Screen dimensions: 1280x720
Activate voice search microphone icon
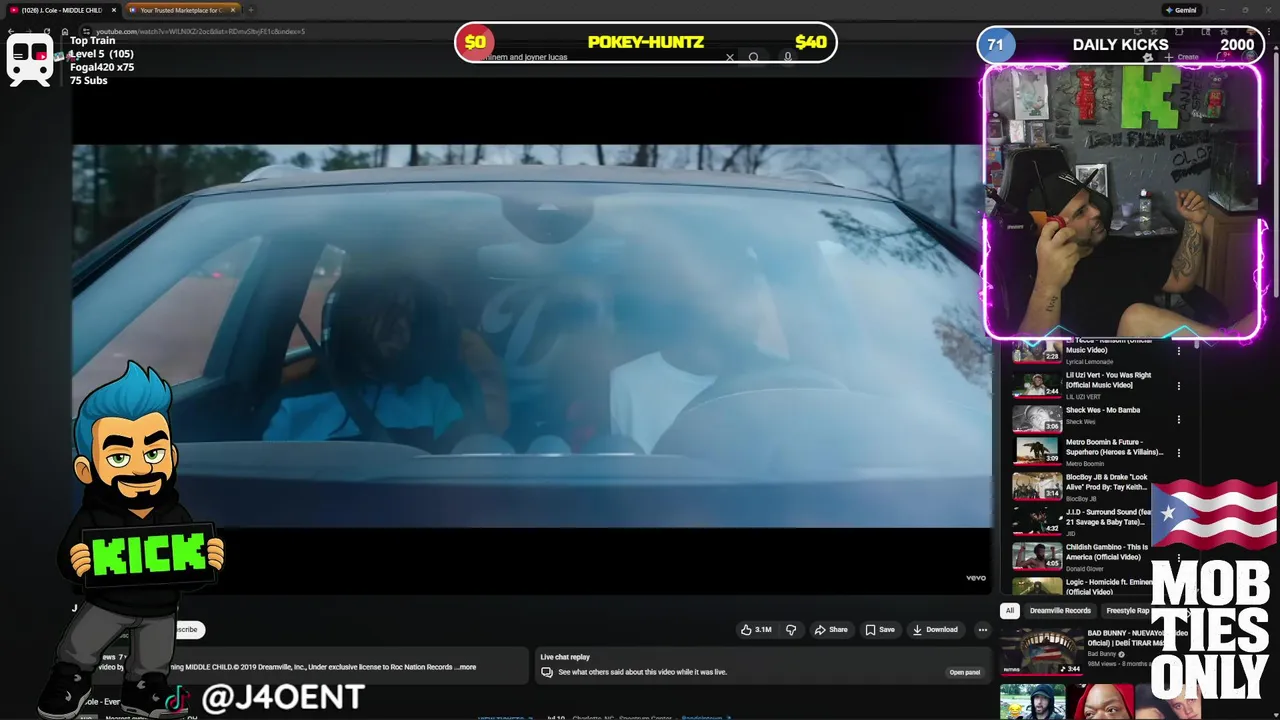click(x=788, y=57)
